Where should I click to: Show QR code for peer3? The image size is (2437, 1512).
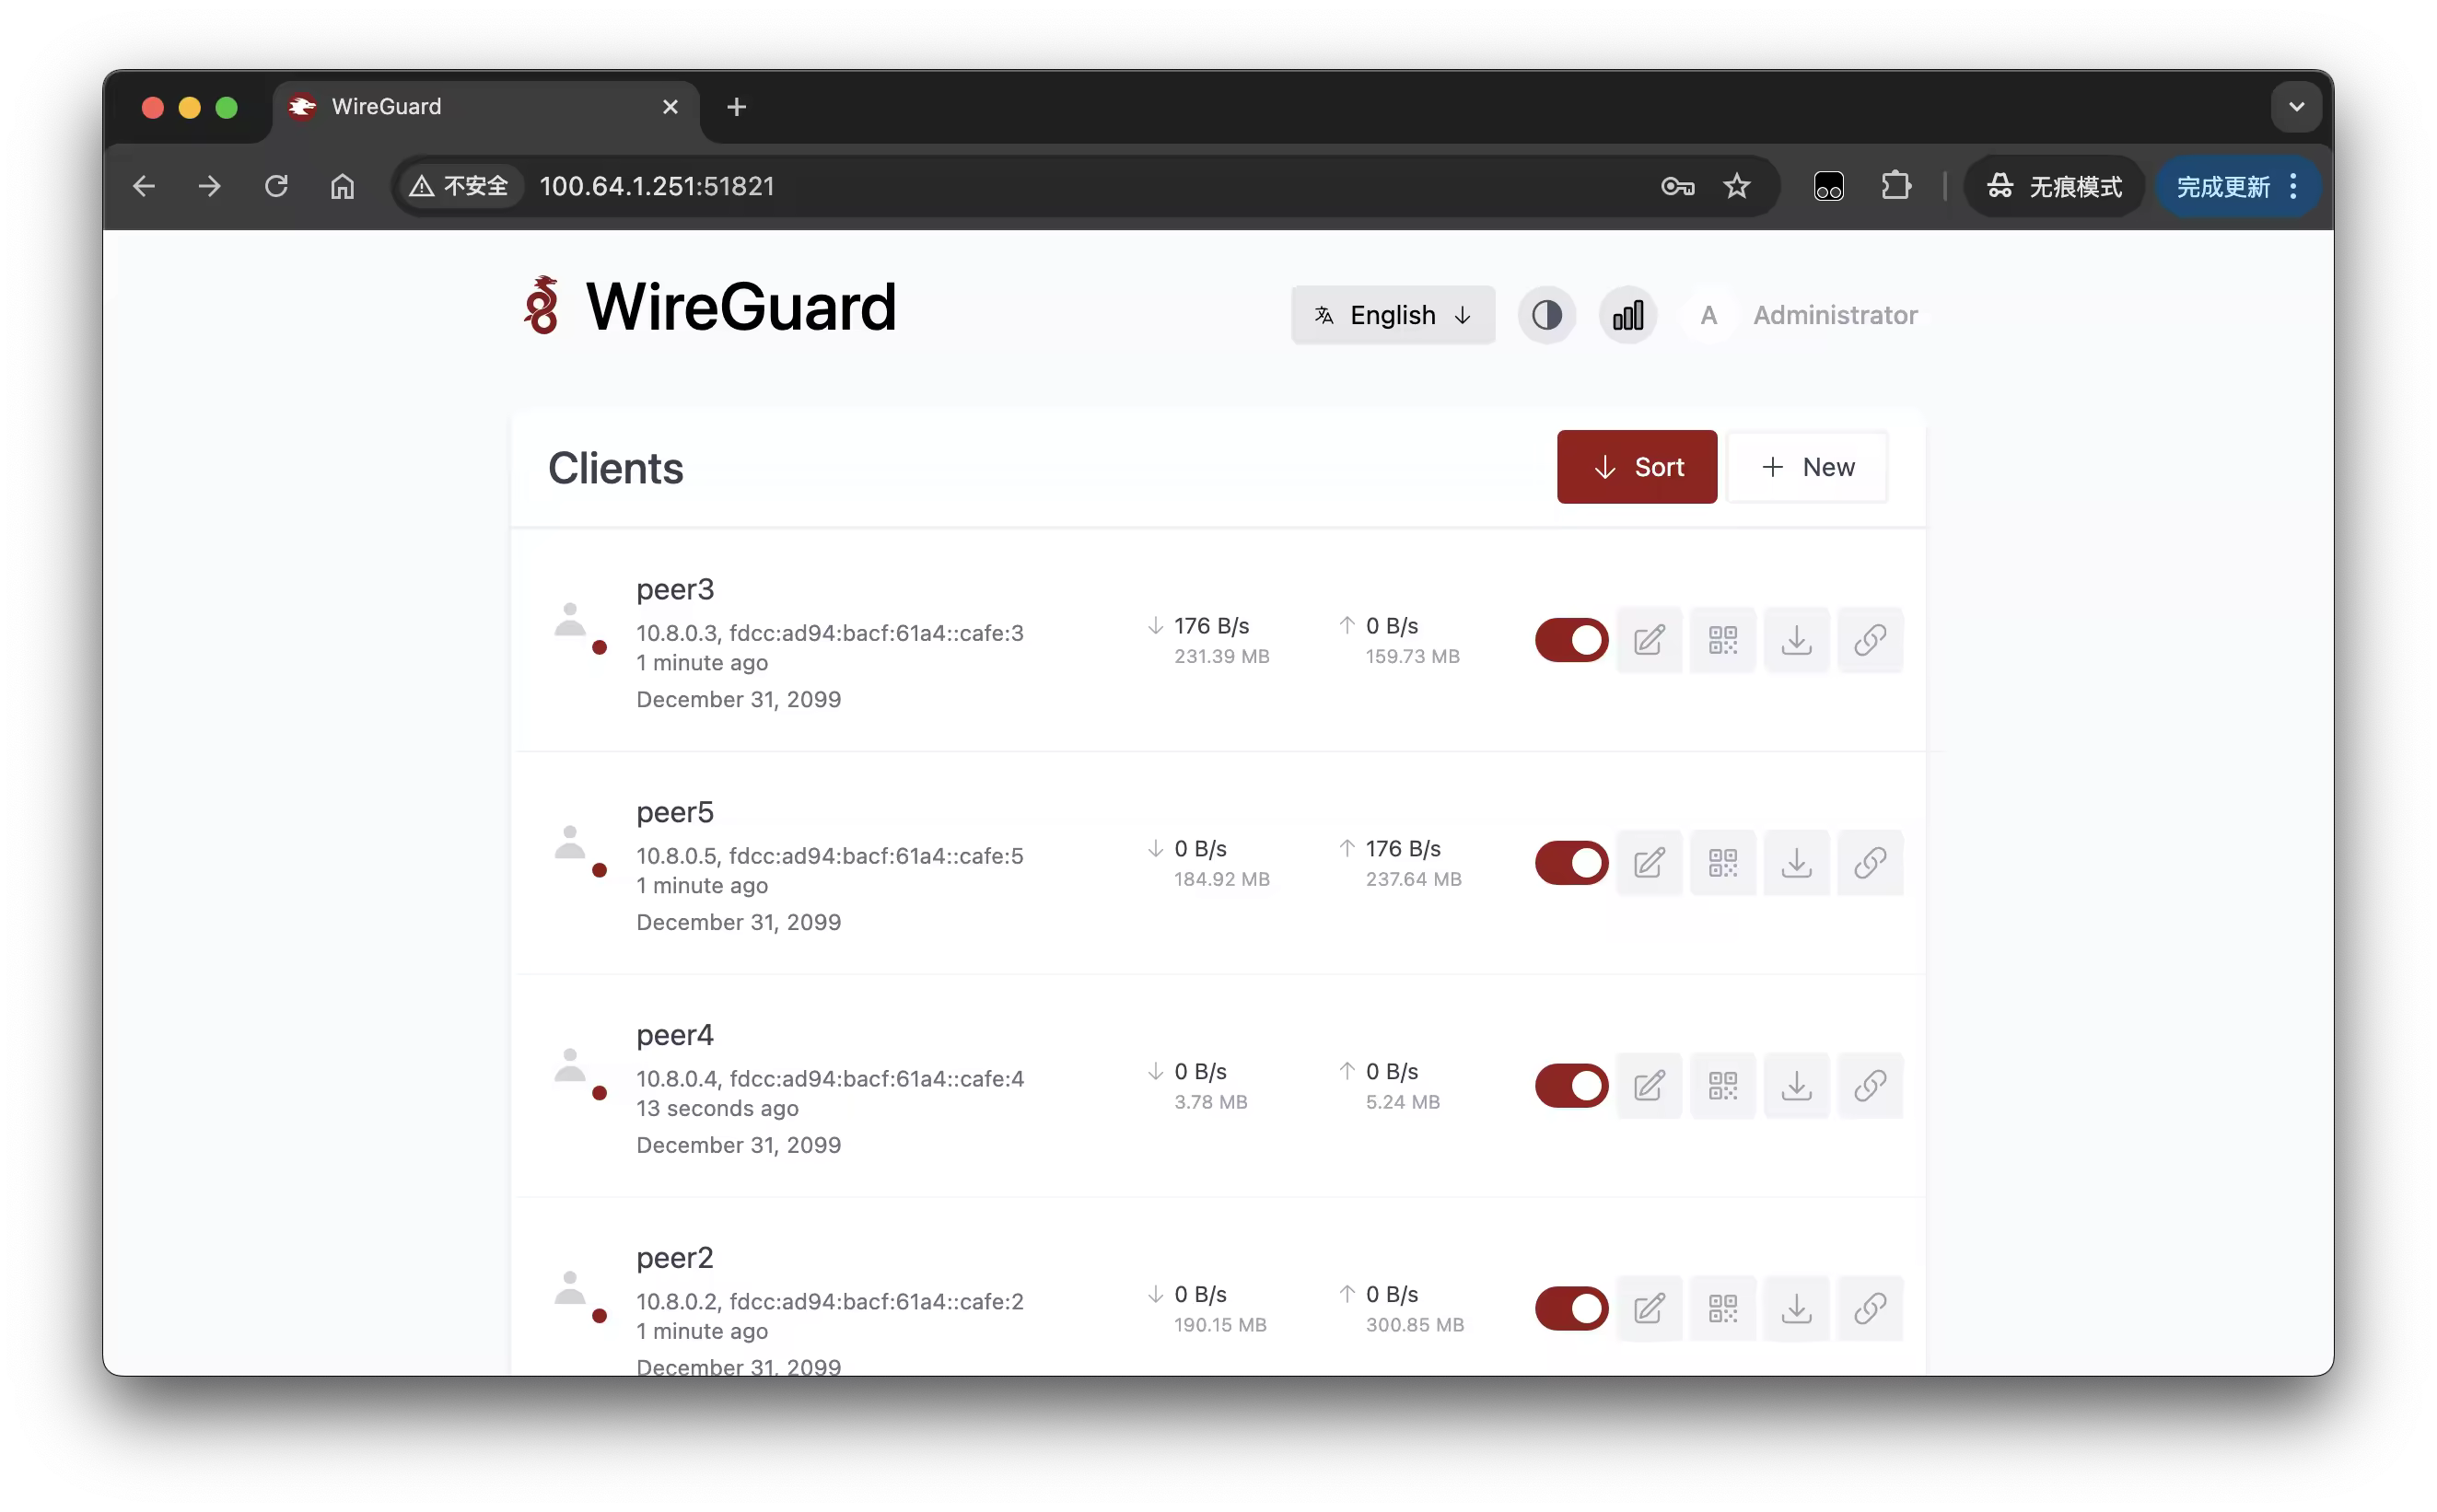pos(1722,640)
